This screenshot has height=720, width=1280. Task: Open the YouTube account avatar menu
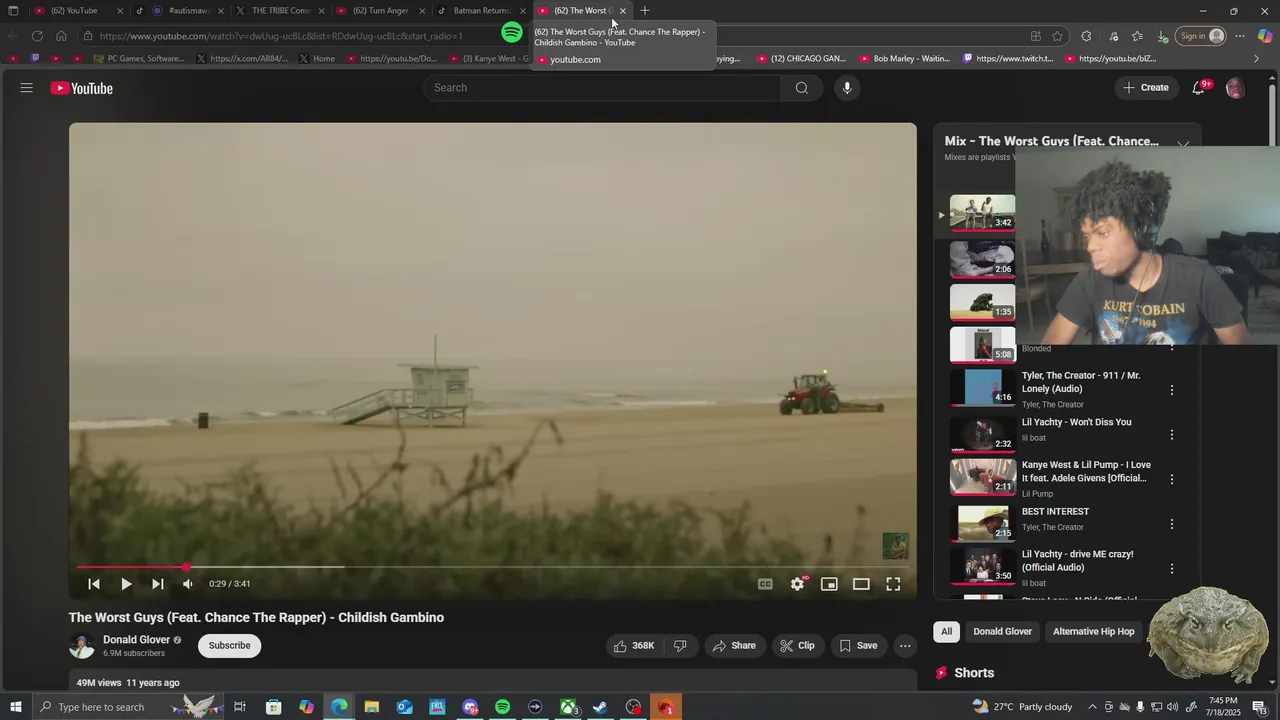1235,88
